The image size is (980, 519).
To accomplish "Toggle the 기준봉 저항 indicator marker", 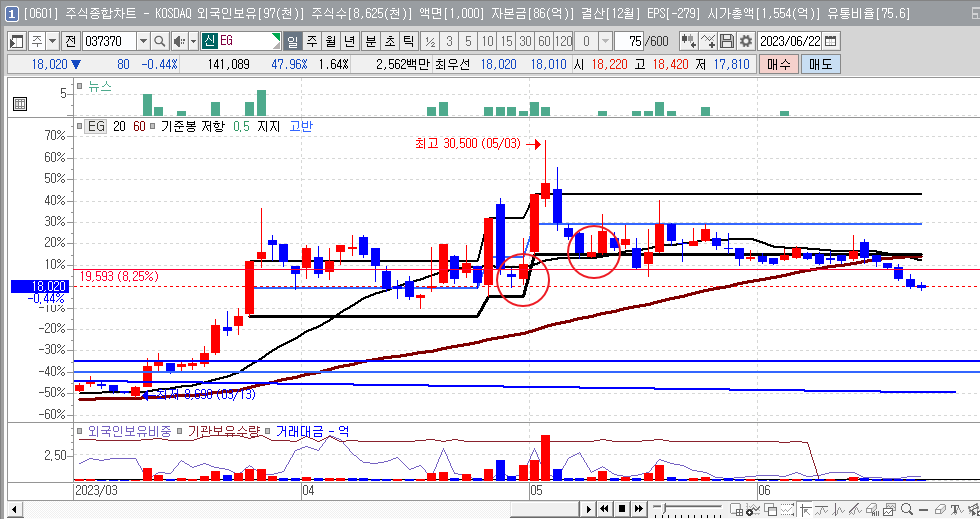I will pos(152,126).
